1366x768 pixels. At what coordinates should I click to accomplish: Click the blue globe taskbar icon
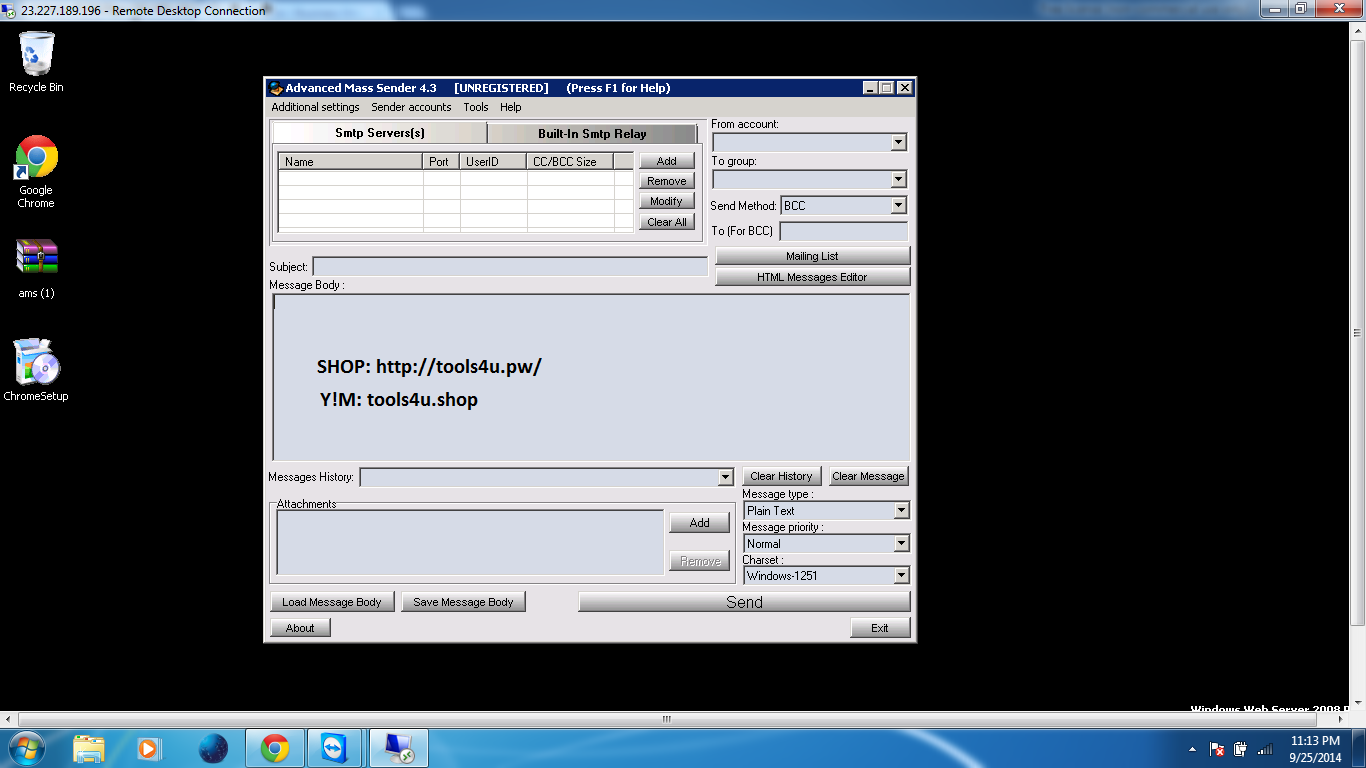213,748
